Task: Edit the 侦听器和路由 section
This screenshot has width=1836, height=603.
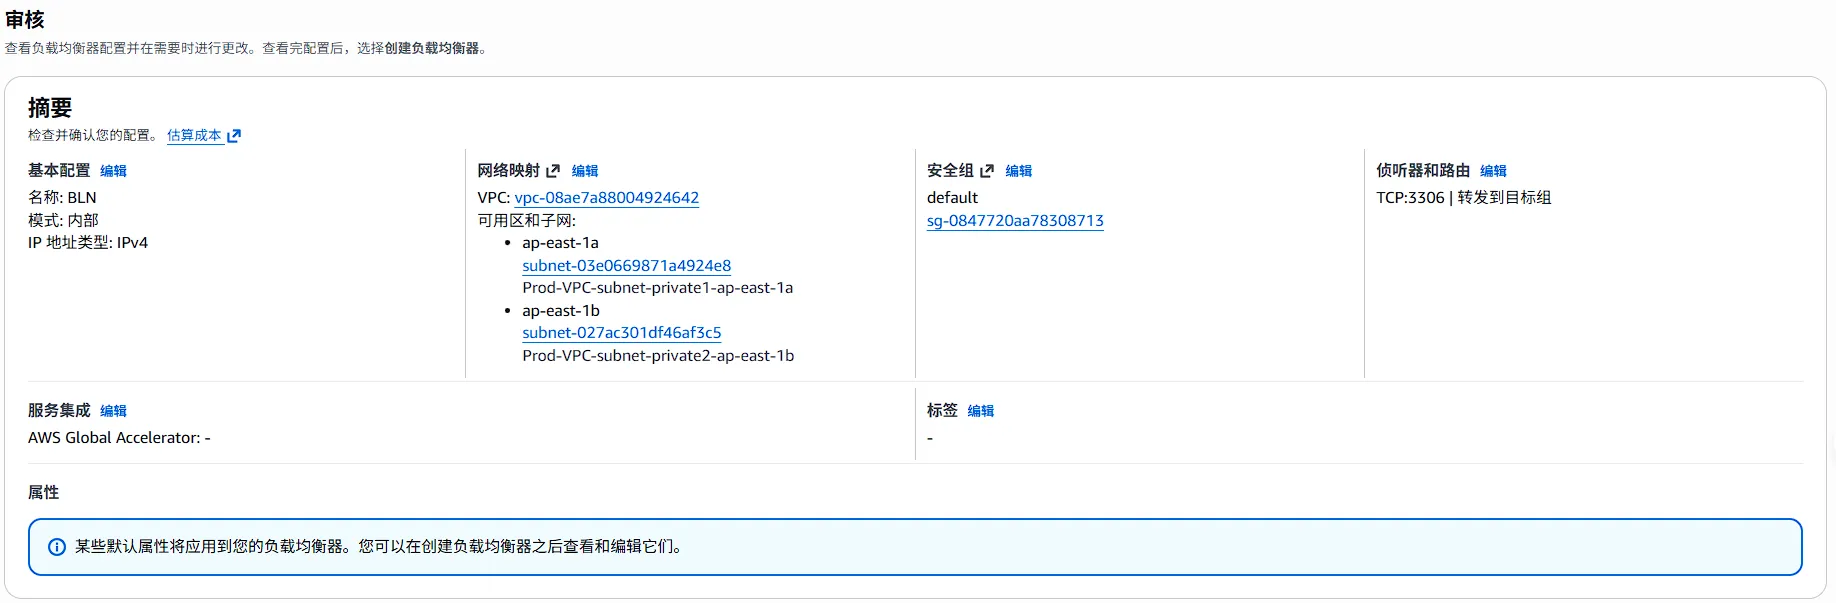Action: click(x=1493, y=171)
